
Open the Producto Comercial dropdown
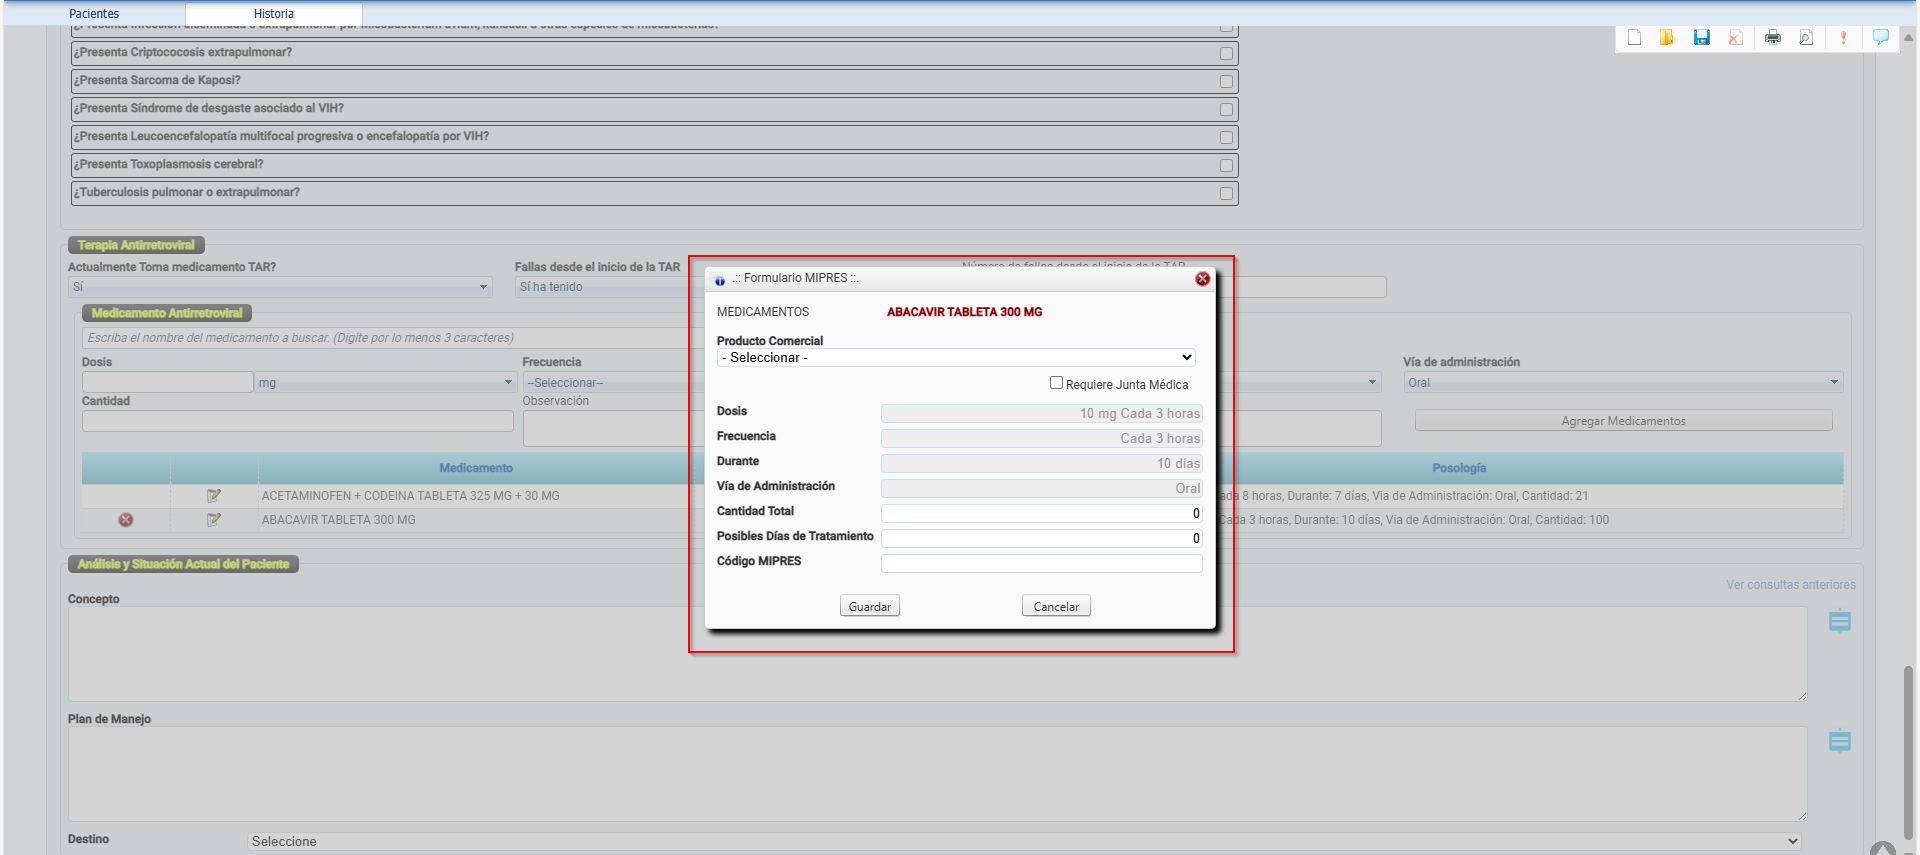coord(956,358)
